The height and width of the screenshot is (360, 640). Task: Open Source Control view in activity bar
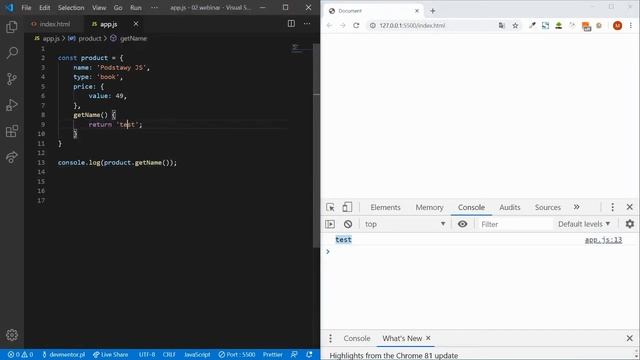tap(12, 79)
